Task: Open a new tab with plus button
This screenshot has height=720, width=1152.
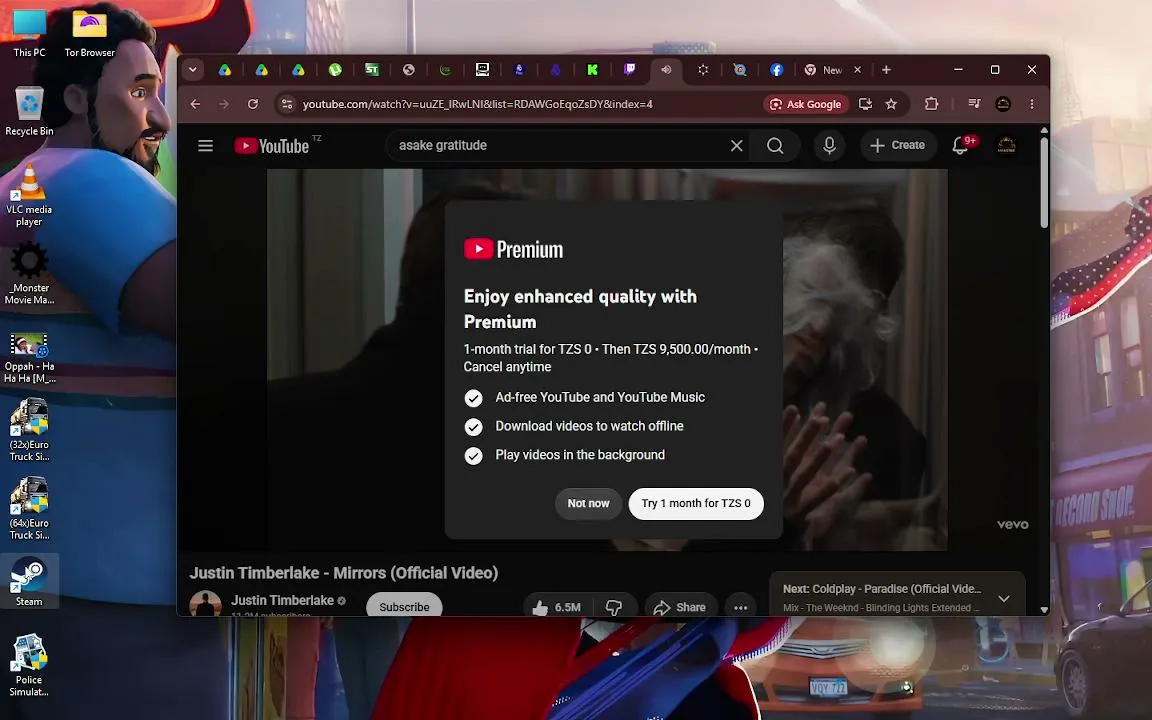Action: point(886,70)
